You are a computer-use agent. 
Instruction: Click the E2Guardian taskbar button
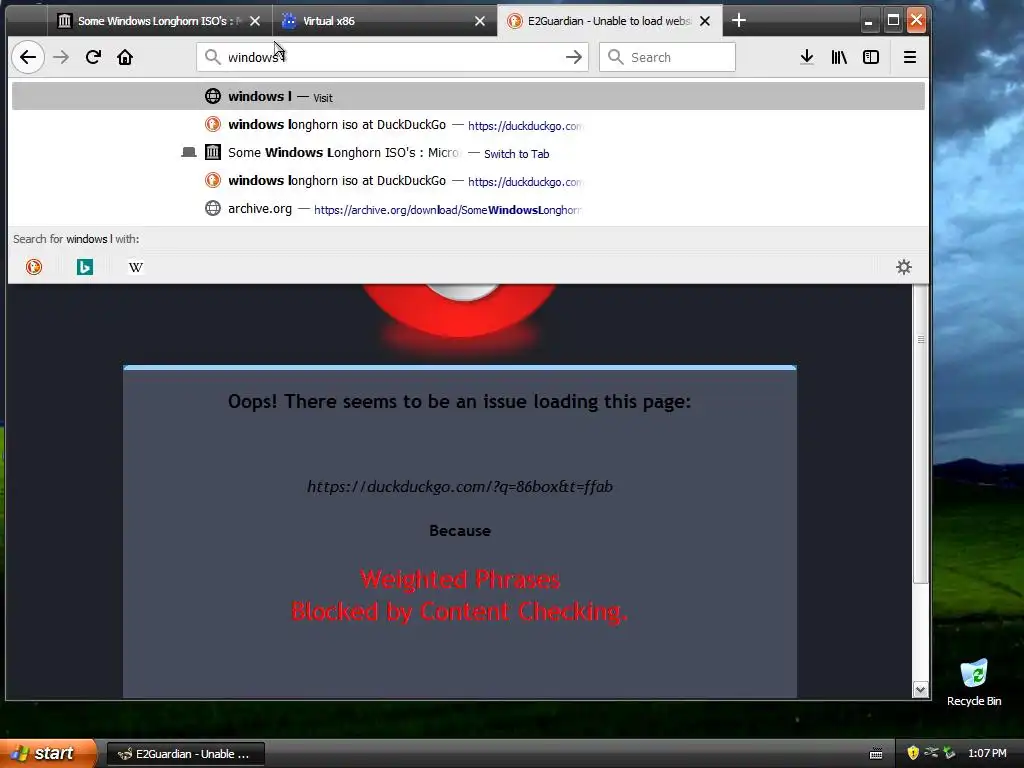point(185,754)
